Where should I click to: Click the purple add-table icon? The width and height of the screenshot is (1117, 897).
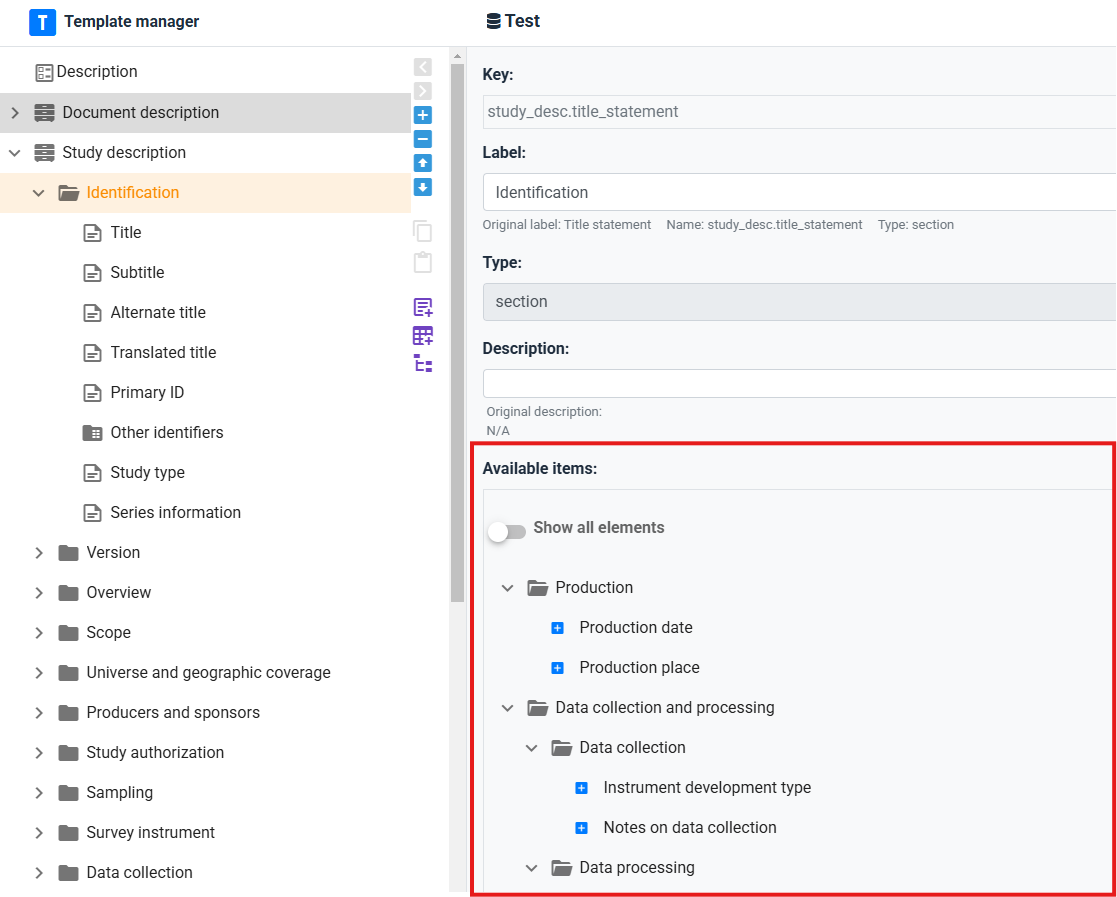(x=423, y=336)
